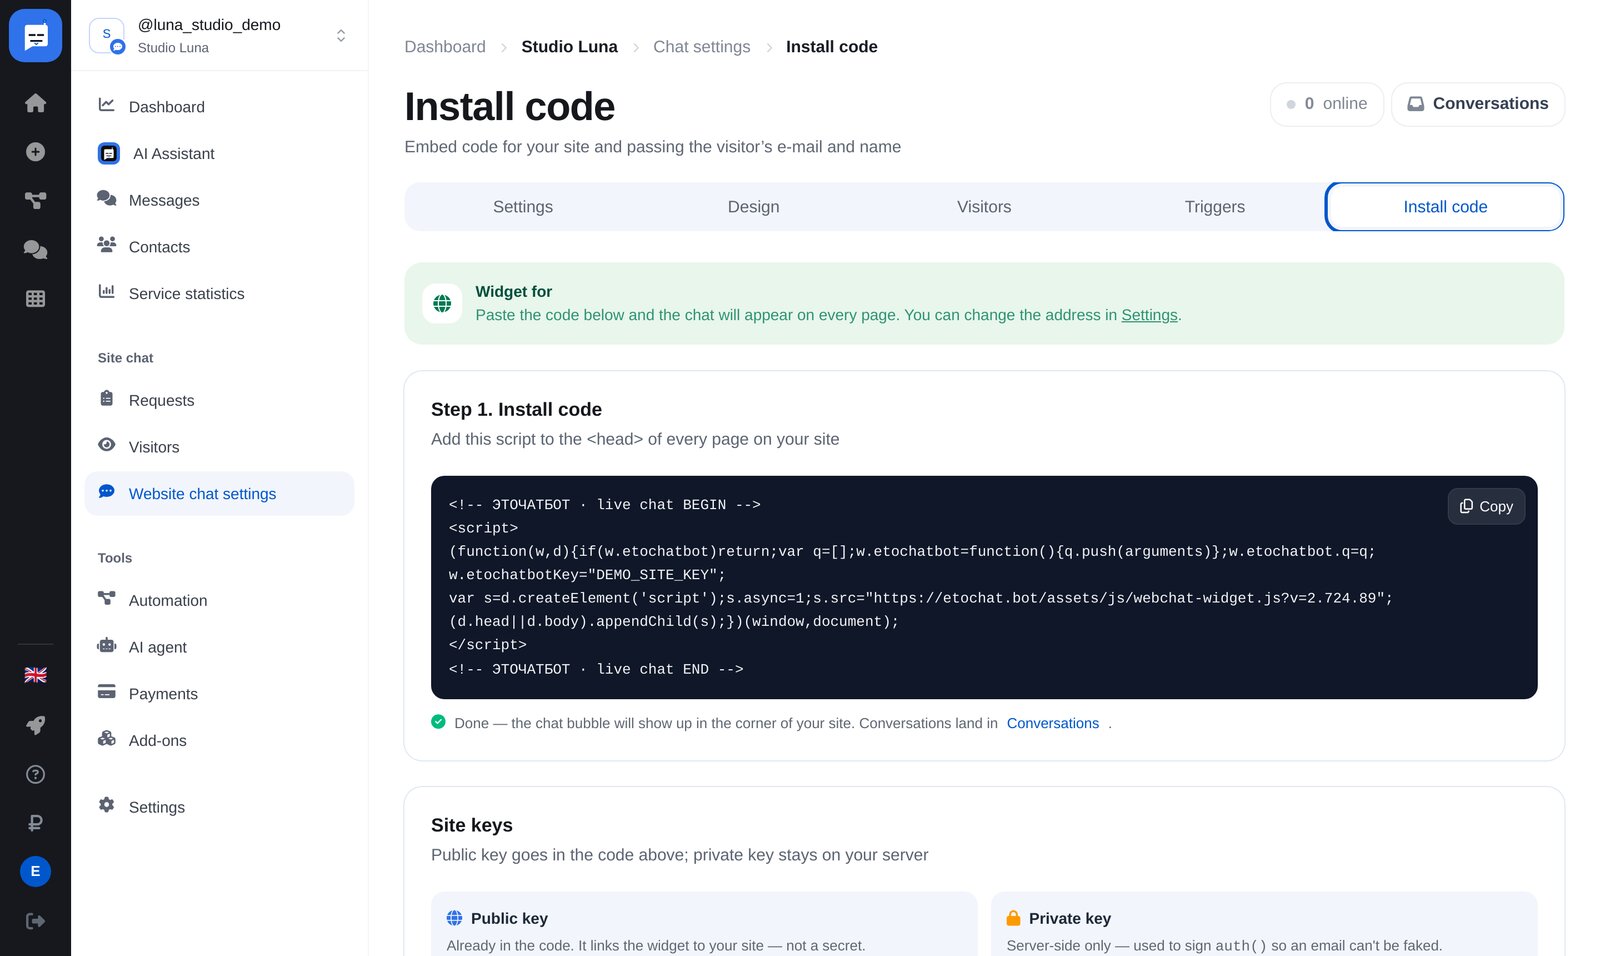Click the logout arrow icon
This screenshot has width=1600, height=956.
pyautogui.click(x=35, y=921)
